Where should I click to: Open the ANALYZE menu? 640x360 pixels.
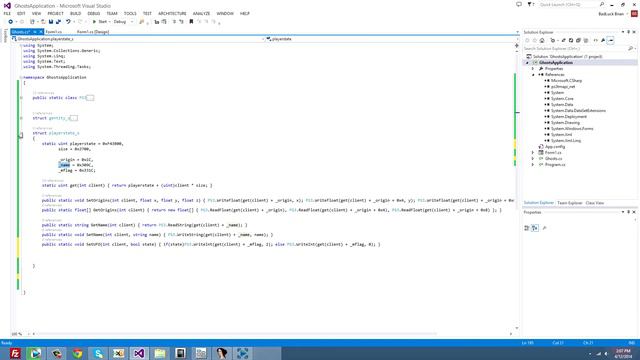point(201,13)
